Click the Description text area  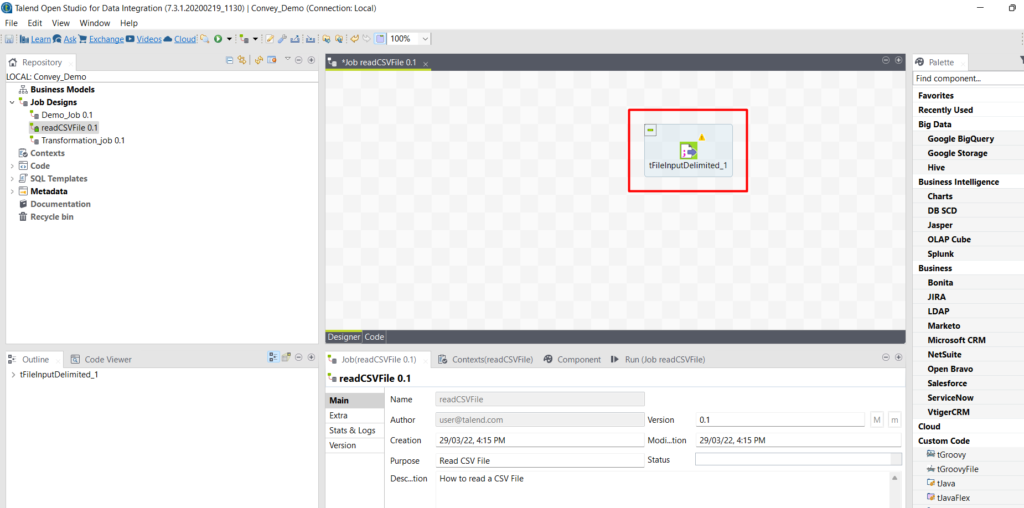[663, 490]
